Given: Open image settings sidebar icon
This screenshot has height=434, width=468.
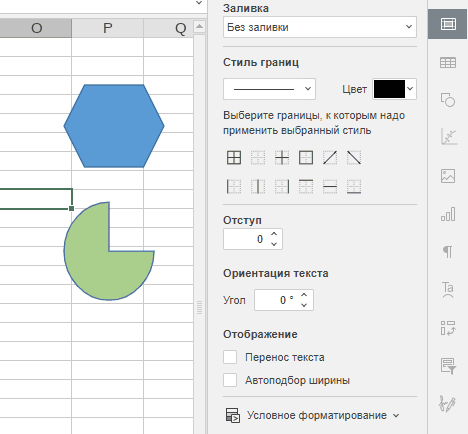Looking at the screenshot, I should click(x=448, y=176).
